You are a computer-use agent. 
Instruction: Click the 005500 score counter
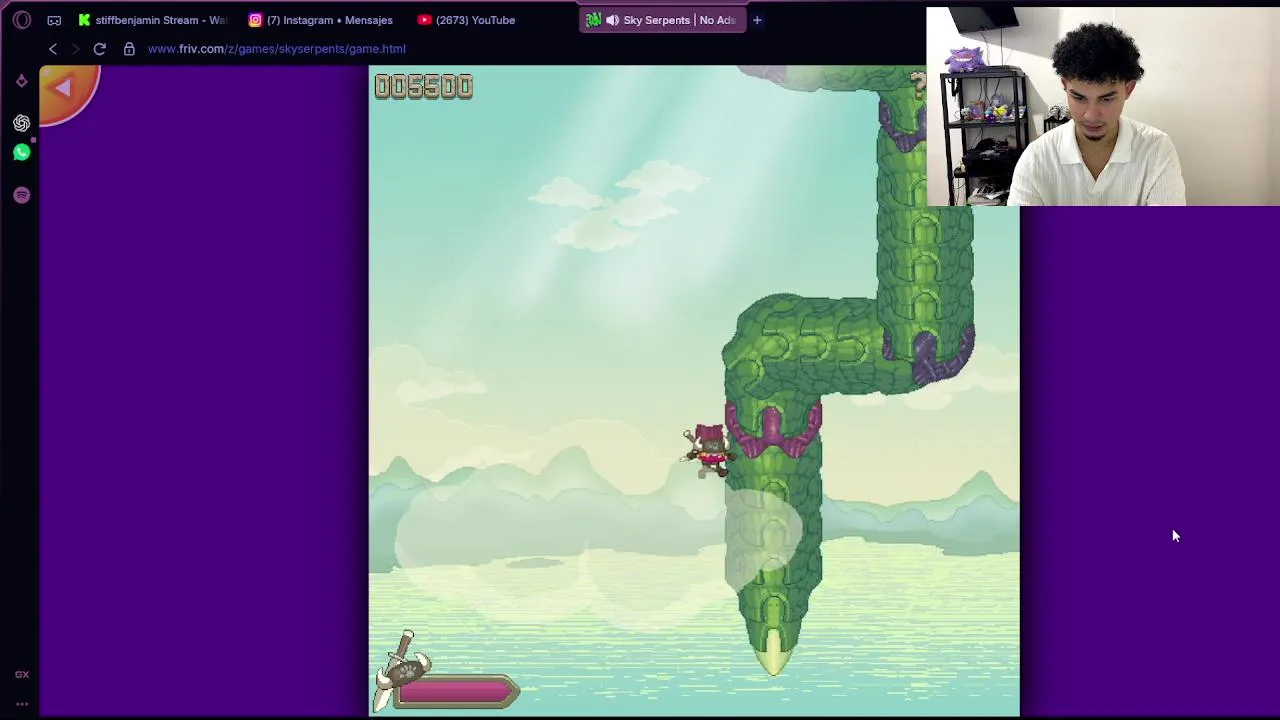(424, 86)
